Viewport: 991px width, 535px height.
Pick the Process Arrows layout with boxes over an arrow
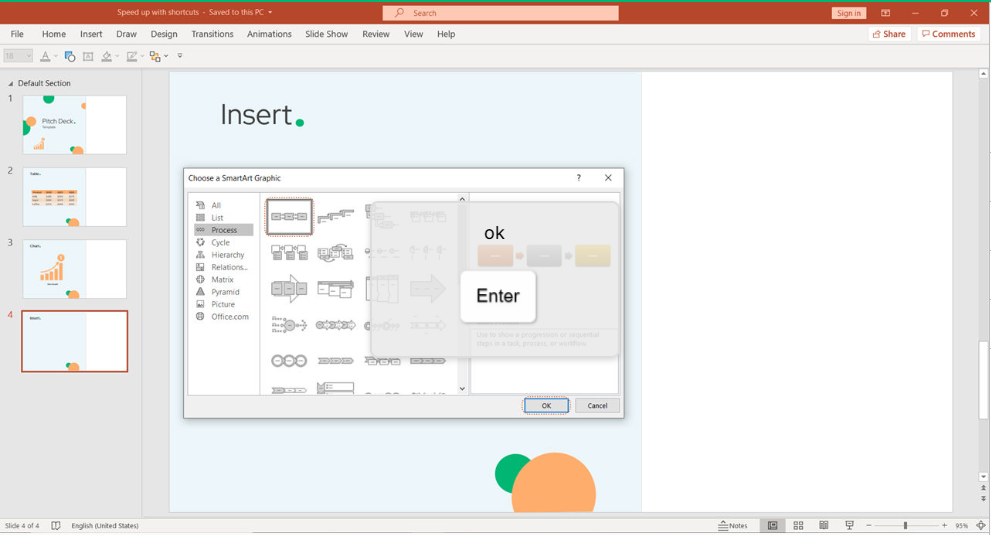(289, 289)
